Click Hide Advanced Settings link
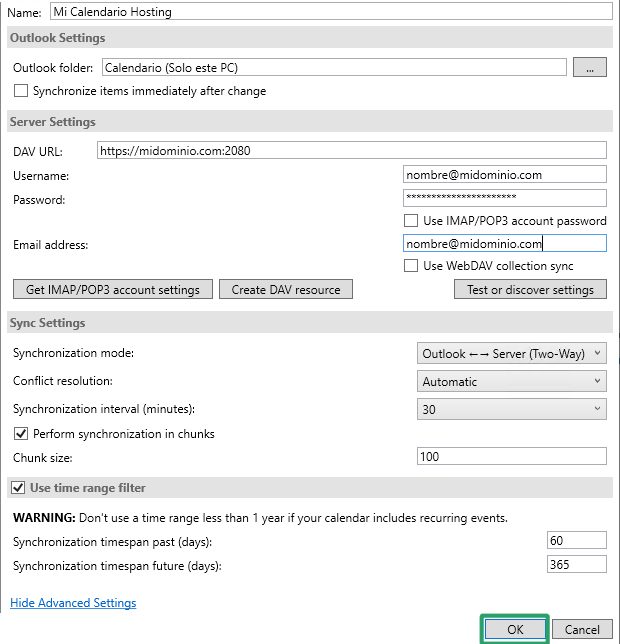Image resolution: width=620 pixels, height=644 pixels. pyautogui.click(x=73, y=603)
